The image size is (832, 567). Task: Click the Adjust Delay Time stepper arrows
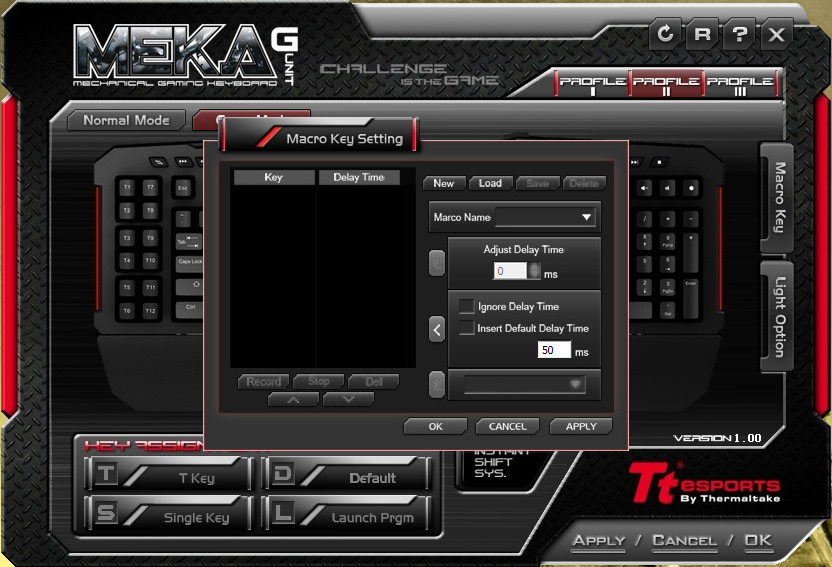pos(534,271)
